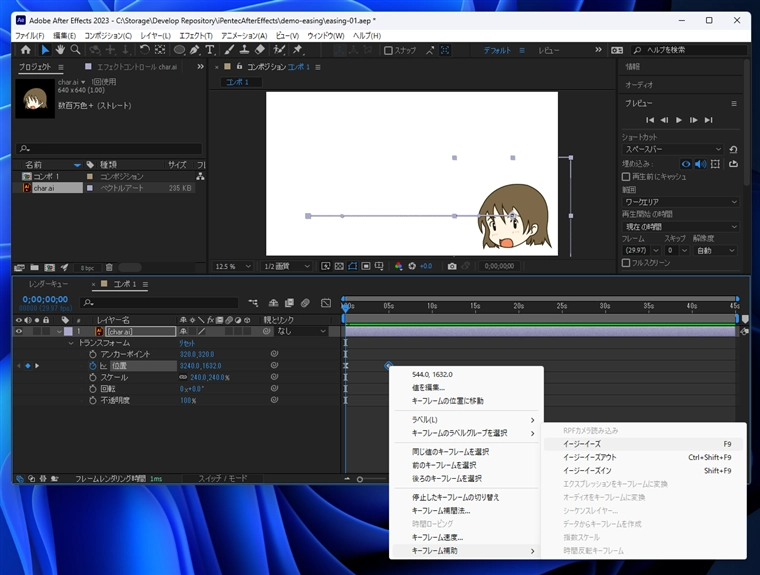Choose イージーイーズ from submenu
Viewport: 760px width, 575px height.
point(643,444)
